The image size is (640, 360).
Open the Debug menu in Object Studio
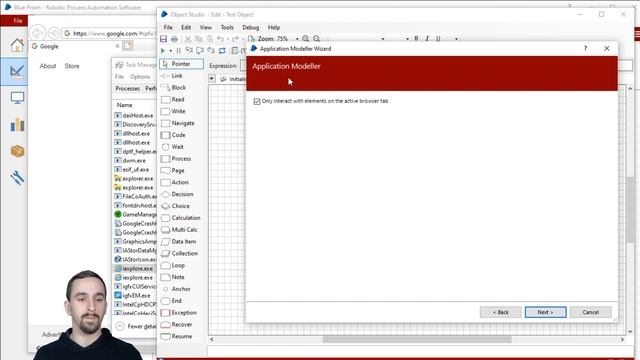click(251, 27)
